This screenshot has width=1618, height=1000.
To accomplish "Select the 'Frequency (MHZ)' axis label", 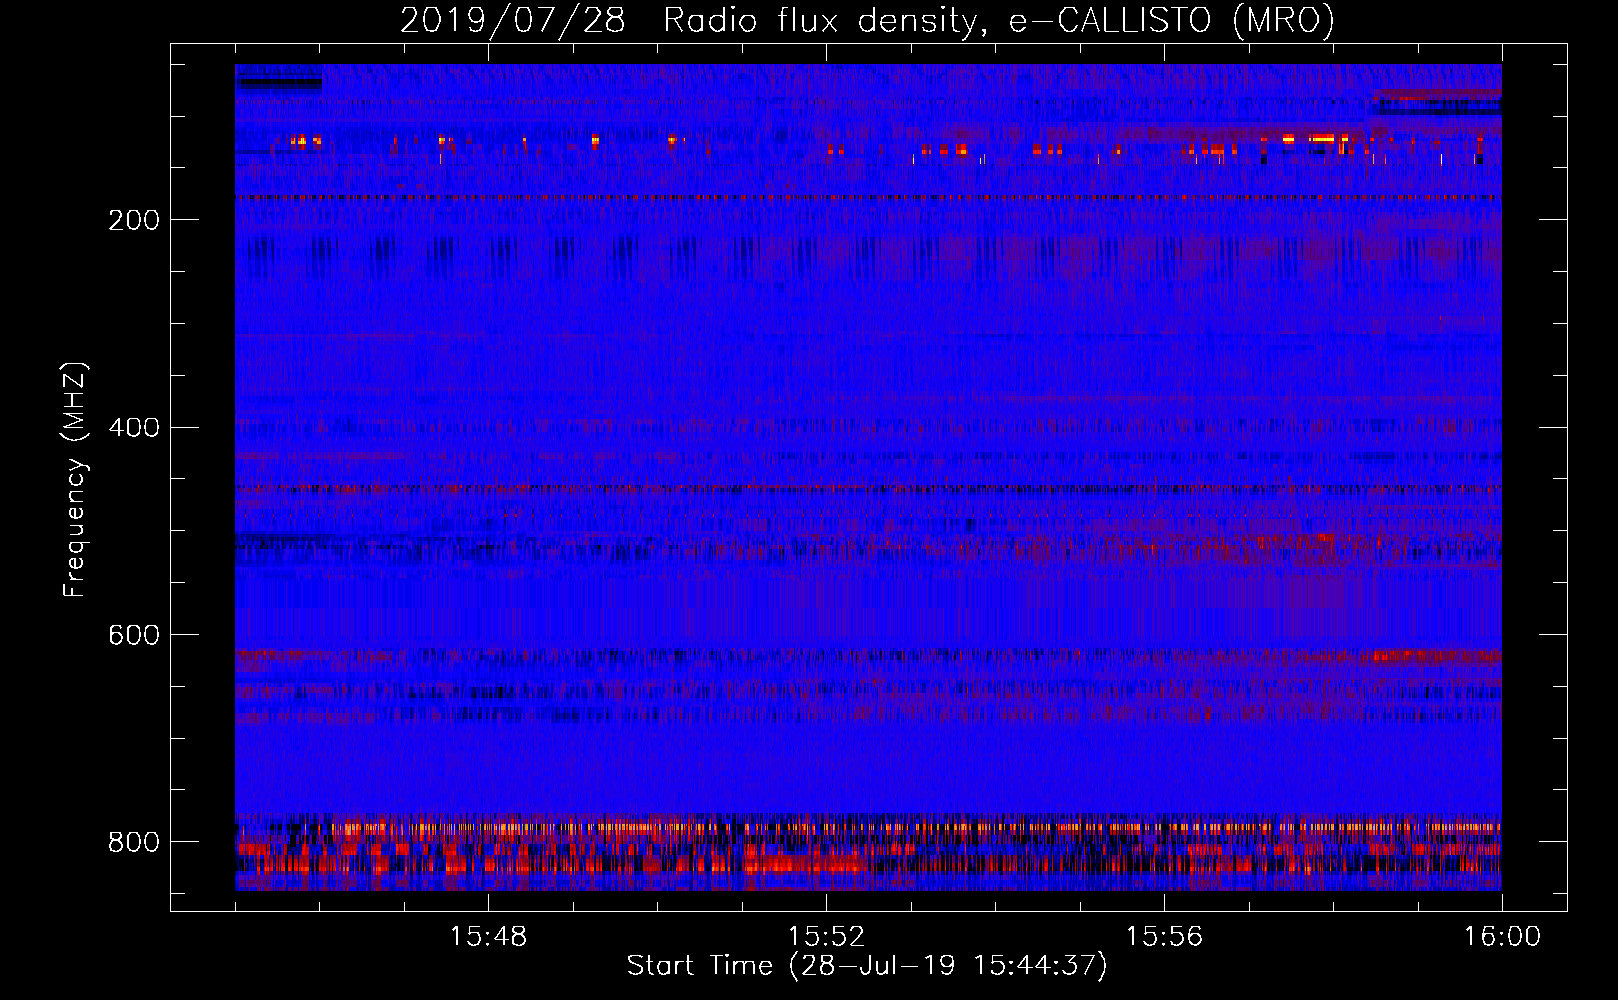I will pos(74,480).
